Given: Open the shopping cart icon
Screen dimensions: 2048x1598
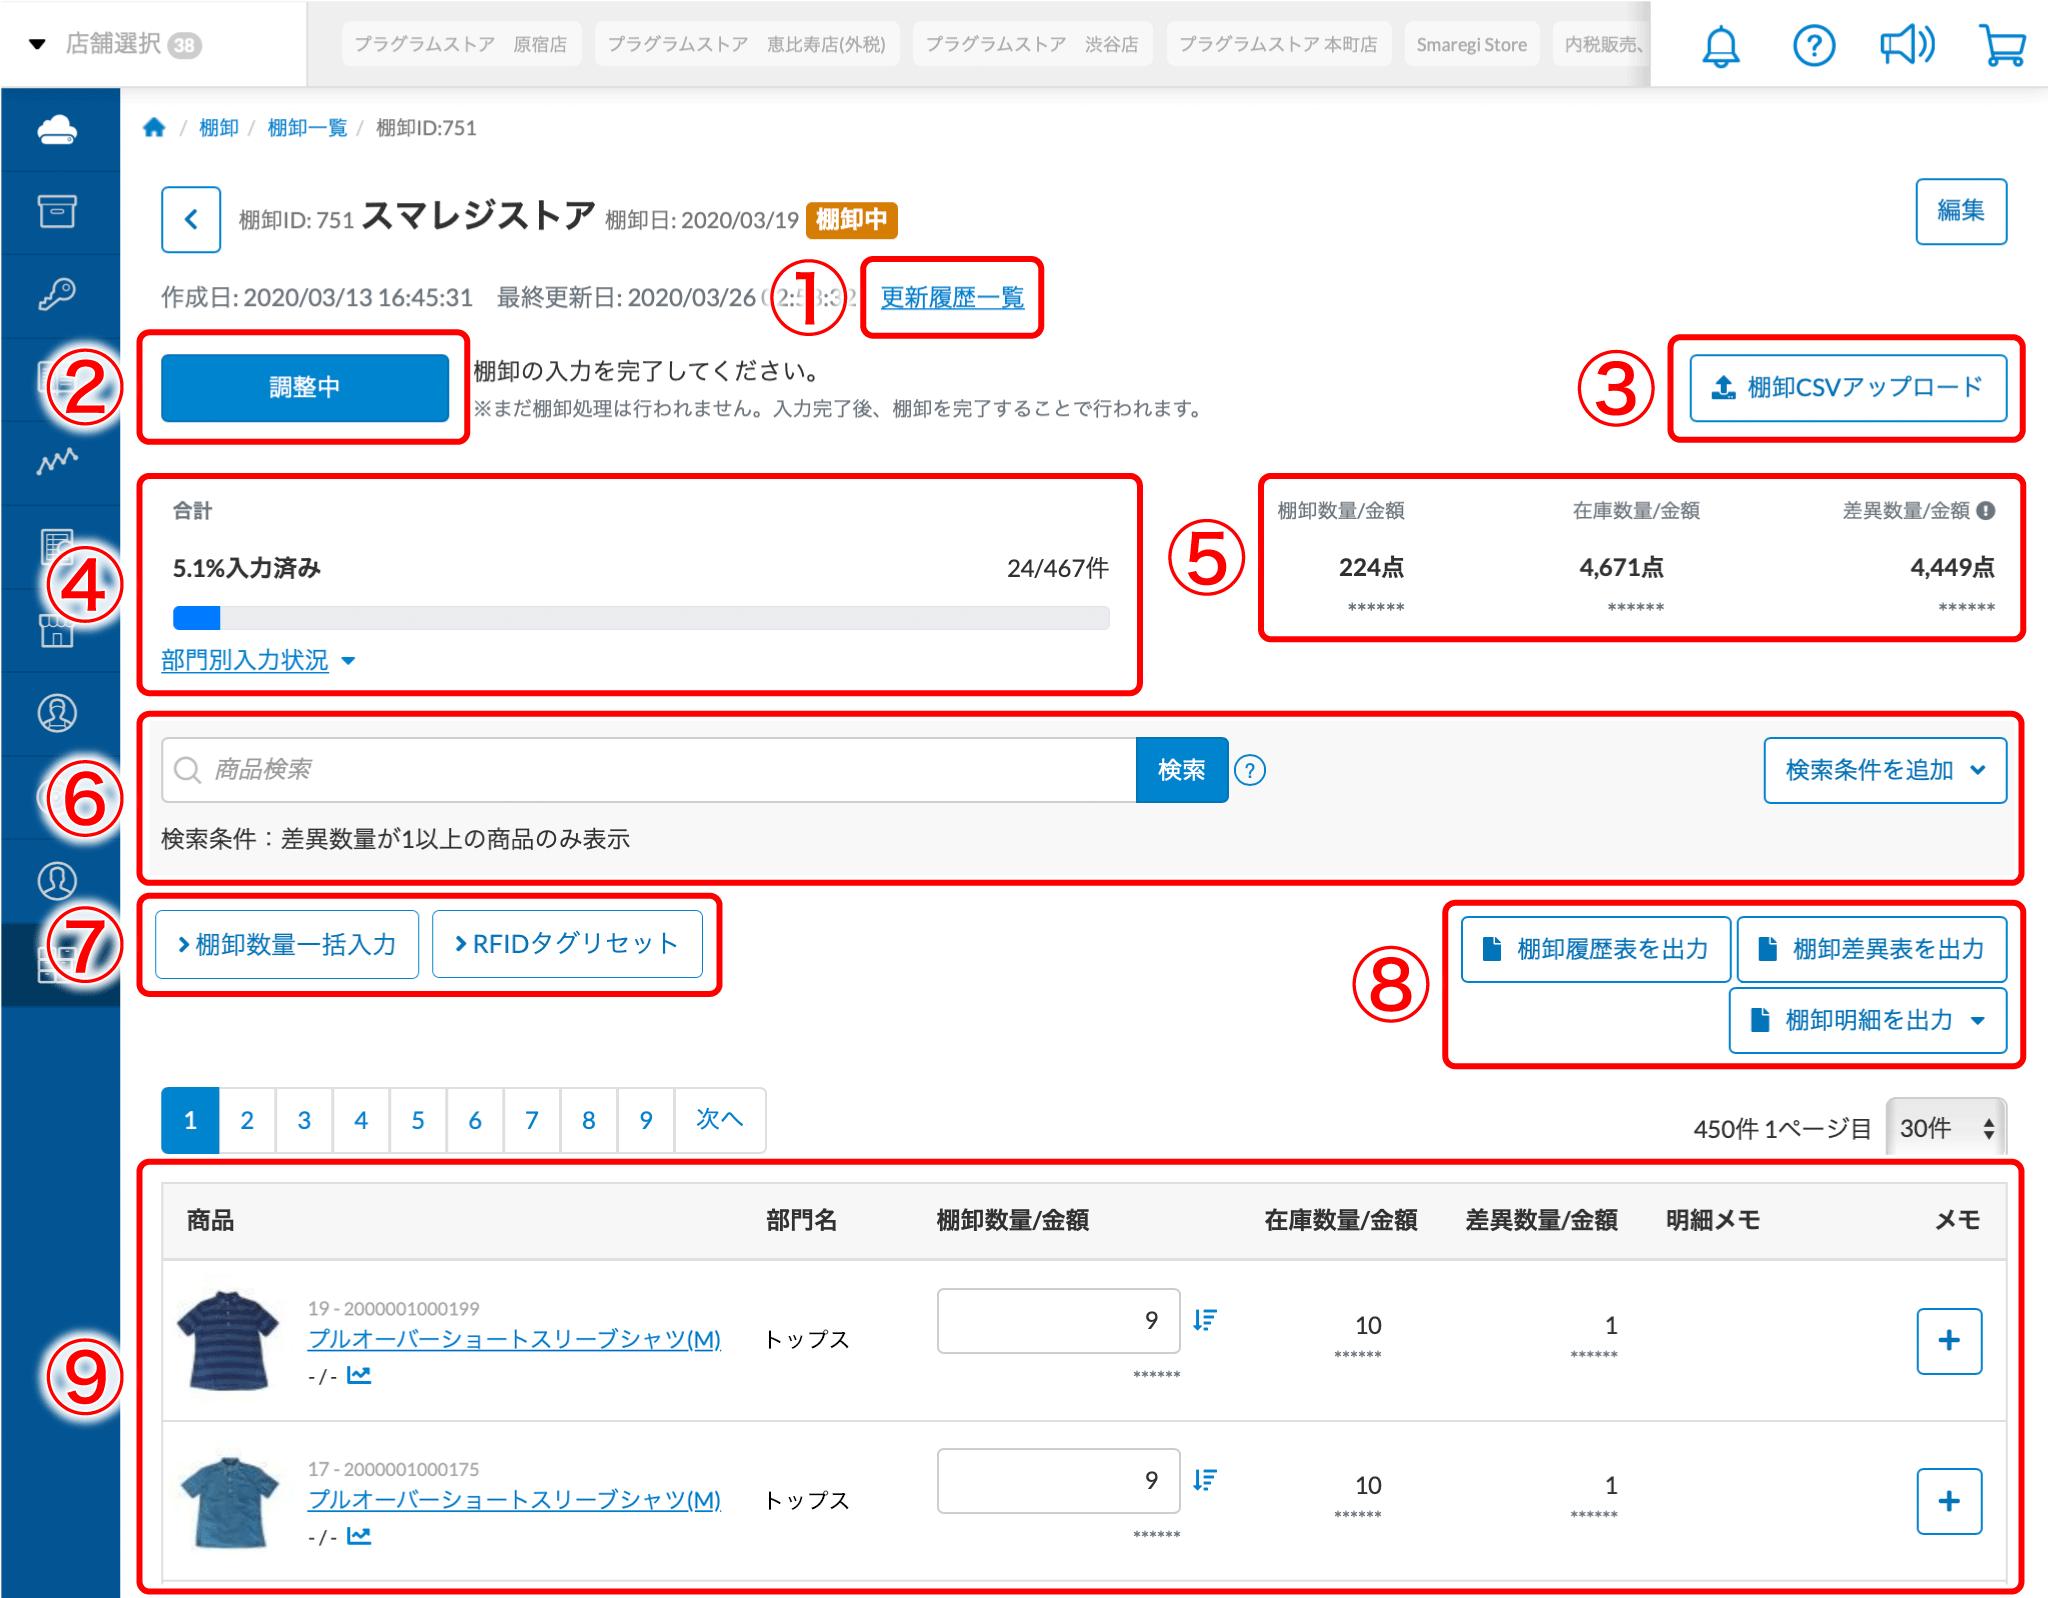Looking at the screenshot, I should 2001,46.
